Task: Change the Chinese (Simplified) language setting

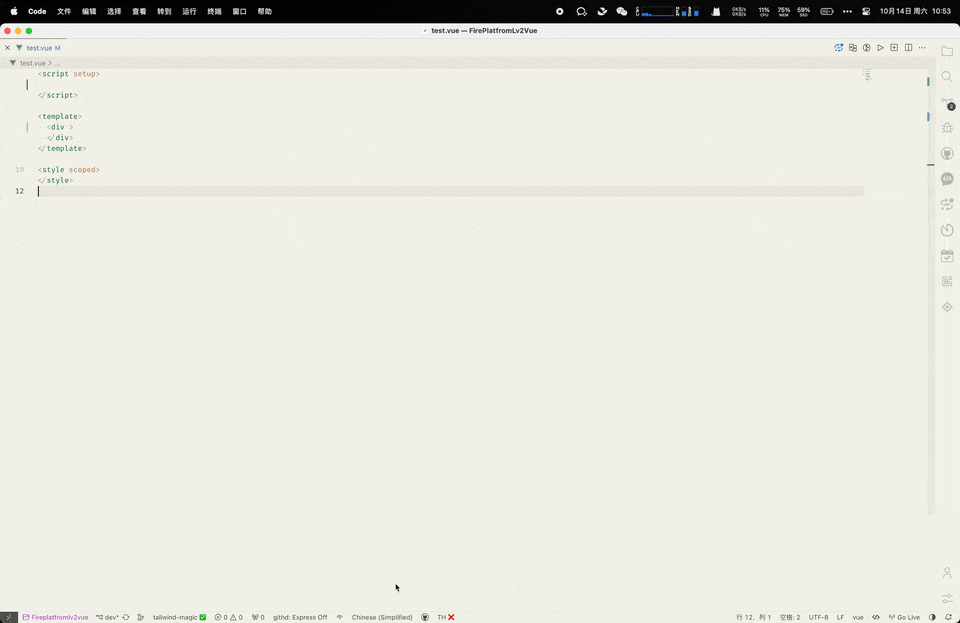Action: tap(382, 617)
